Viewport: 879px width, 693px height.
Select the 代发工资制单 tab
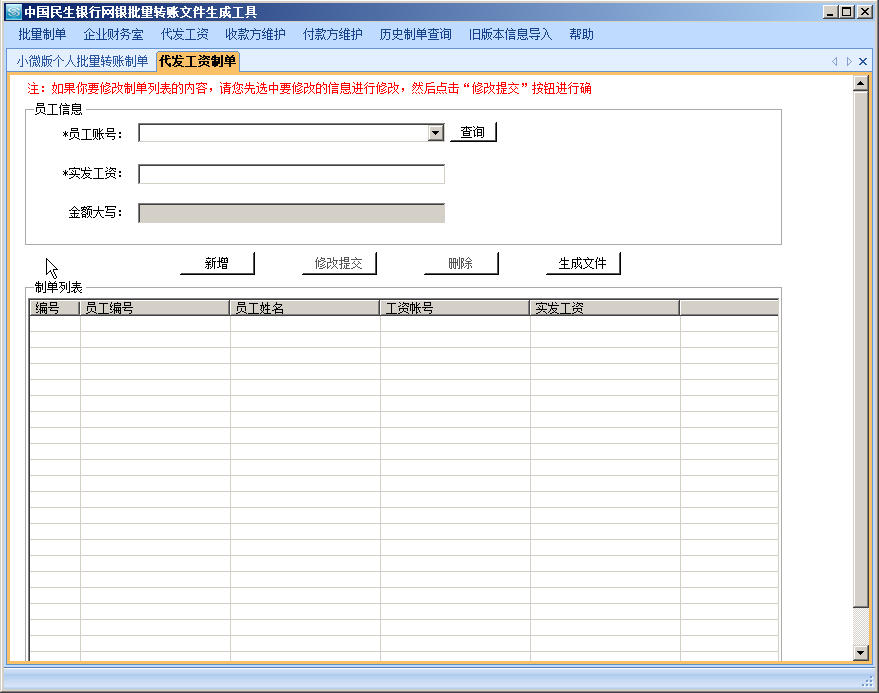[196, 60]
